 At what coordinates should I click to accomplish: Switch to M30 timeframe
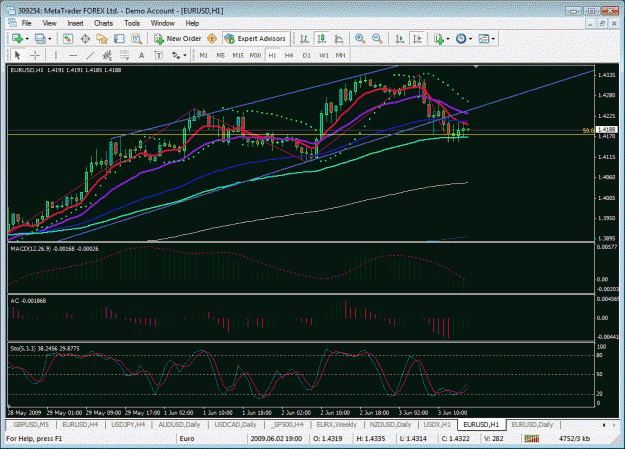coord(255,55)
